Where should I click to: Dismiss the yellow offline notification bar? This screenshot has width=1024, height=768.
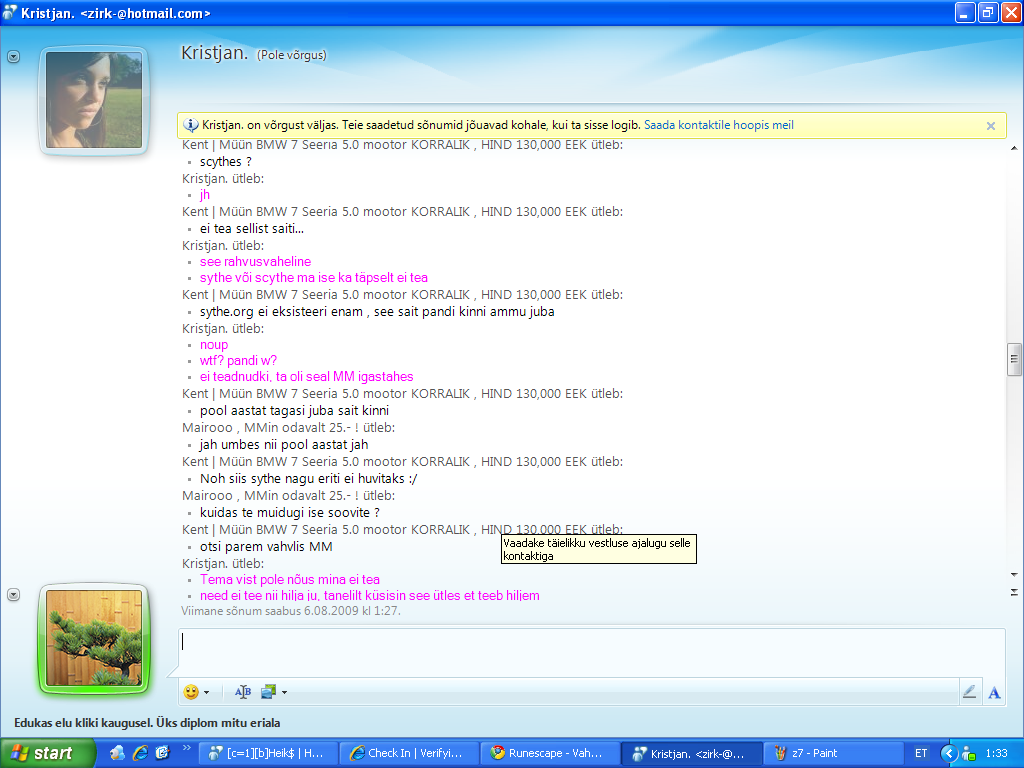pos(990,126)
